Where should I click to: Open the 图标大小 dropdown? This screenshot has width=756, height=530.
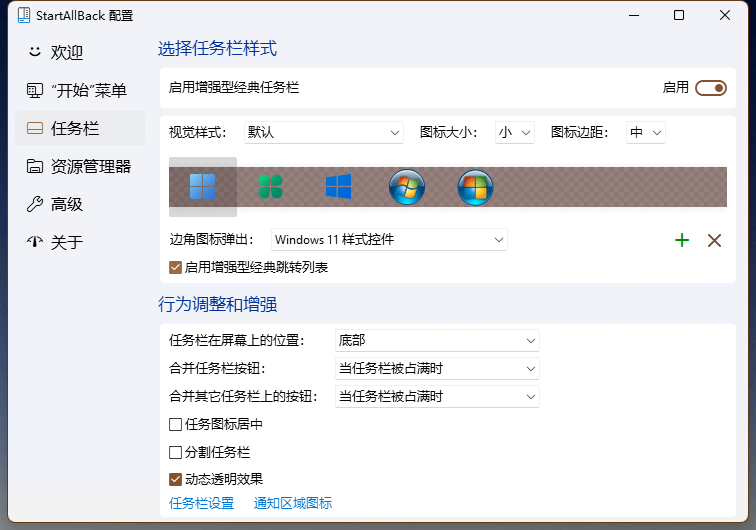[x=514, y=132]
